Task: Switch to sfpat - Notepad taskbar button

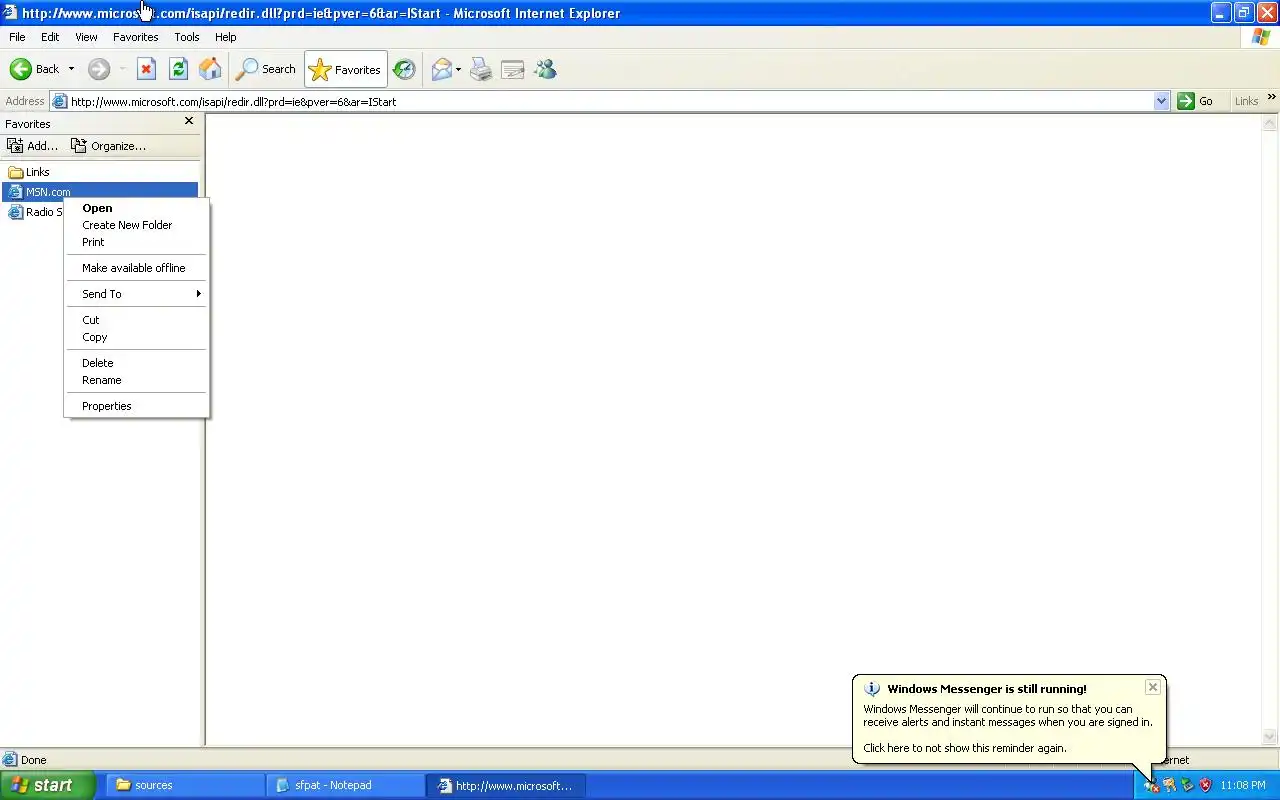Action: [345, 785]
